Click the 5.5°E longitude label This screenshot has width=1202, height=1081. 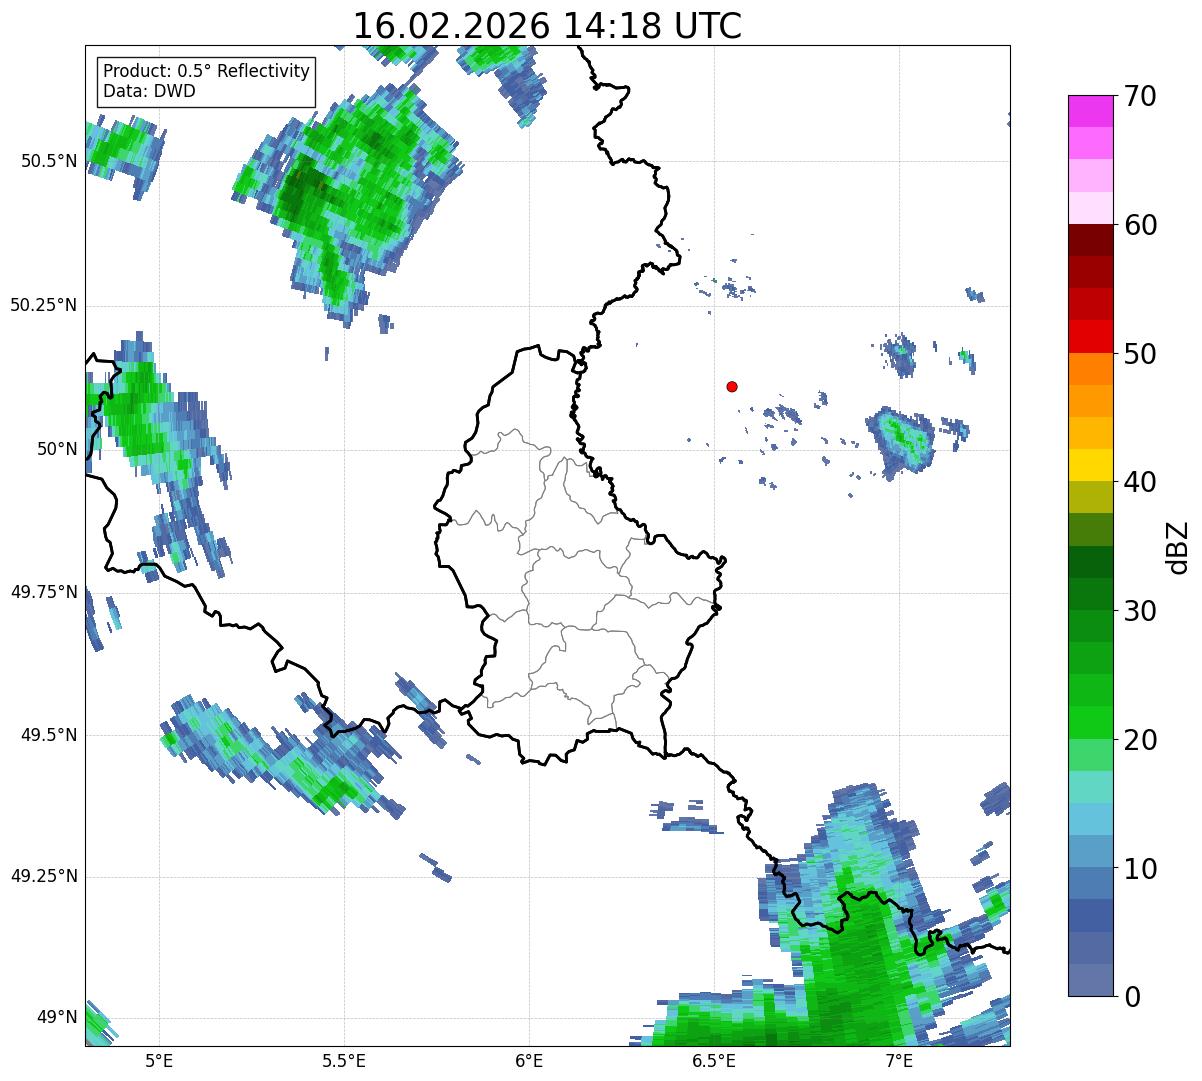pos(344,1061)
